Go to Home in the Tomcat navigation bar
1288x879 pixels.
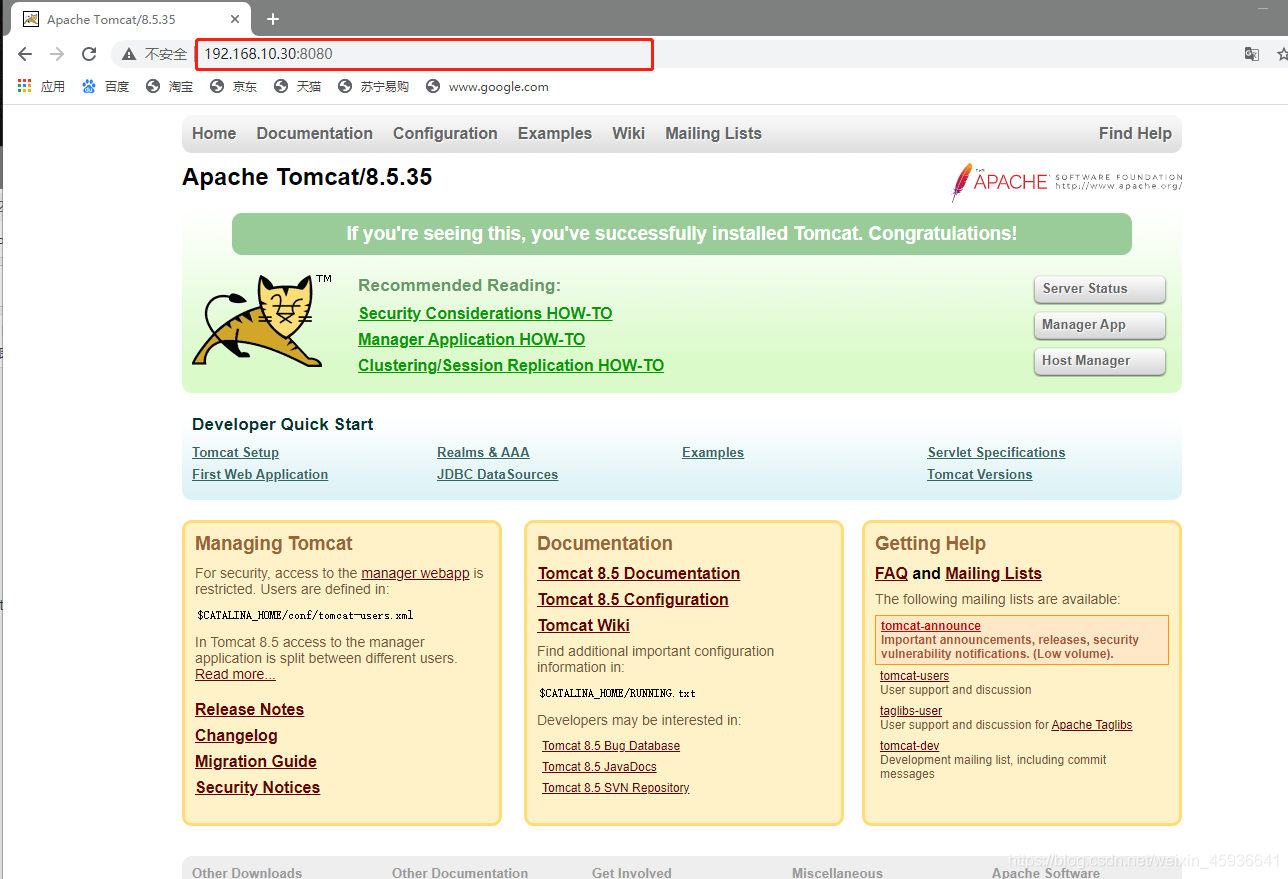click(x=214, y=133)
